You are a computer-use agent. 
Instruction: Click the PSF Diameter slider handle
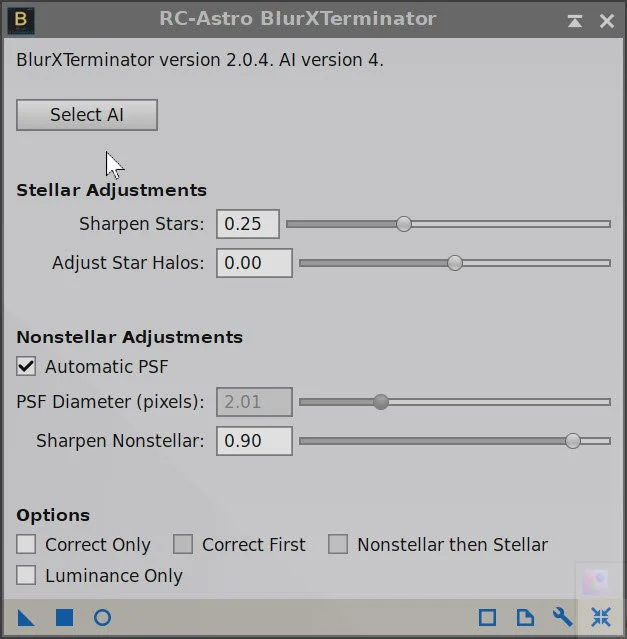[x=381, y=402]
